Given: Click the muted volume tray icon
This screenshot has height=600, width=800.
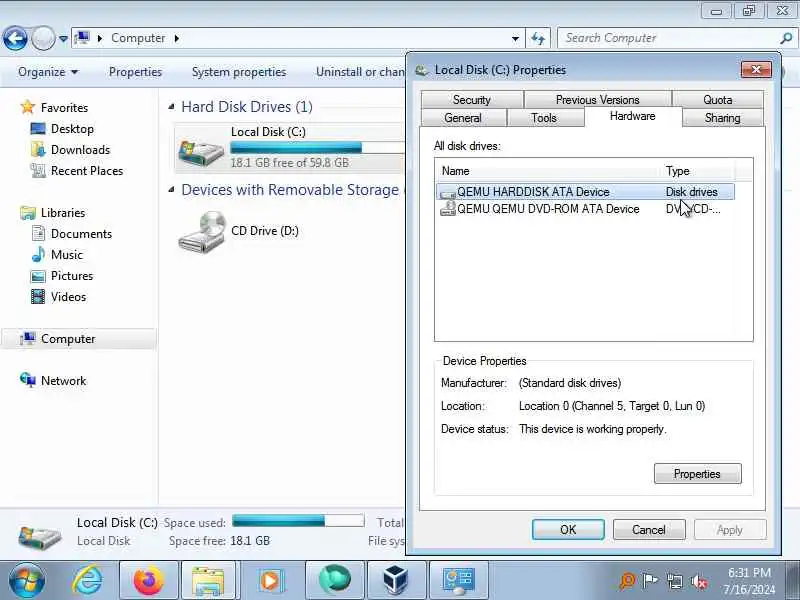Looking at the screenshot, I should (x=699, y=581).
